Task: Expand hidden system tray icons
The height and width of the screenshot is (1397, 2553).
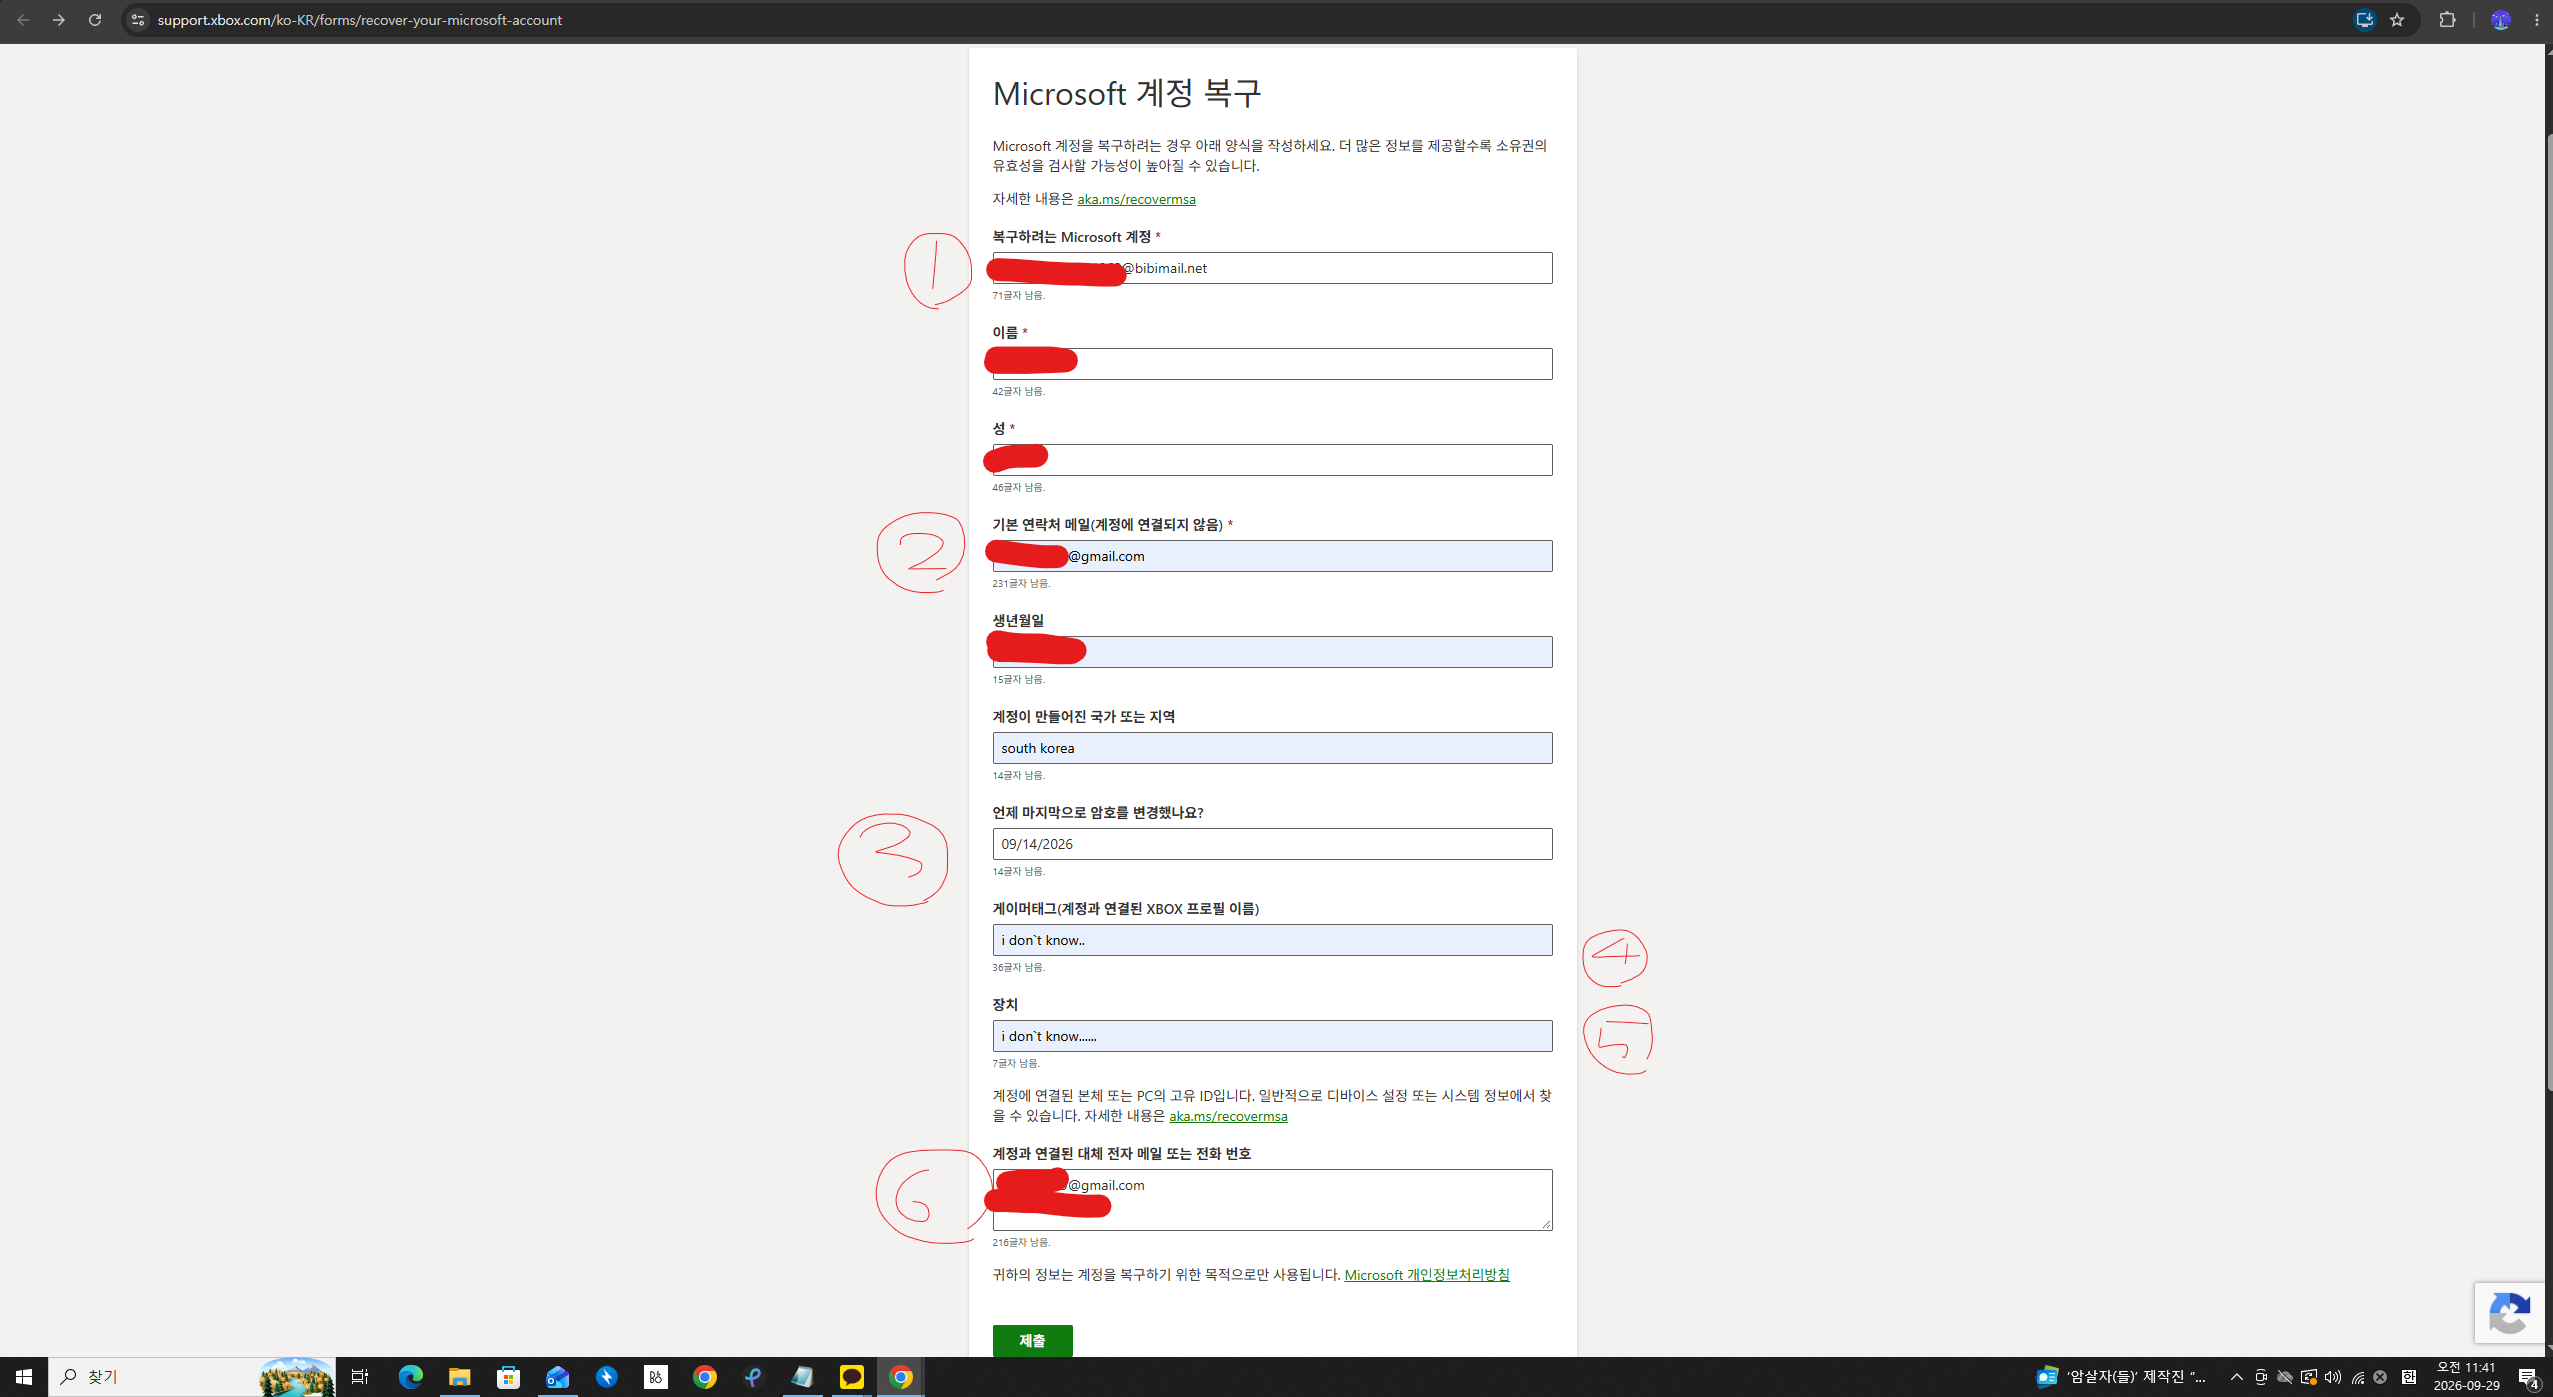Action: (2237, 1377)
